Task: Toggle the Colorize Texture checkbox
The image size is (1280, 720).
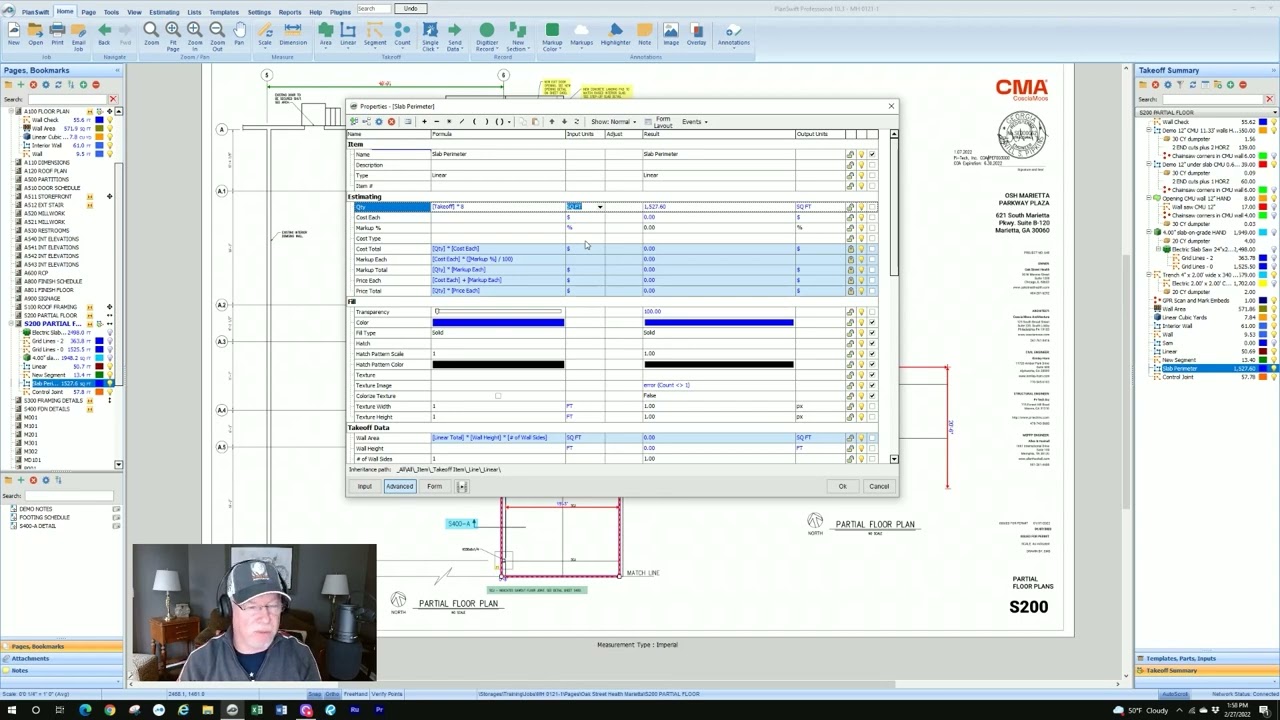Action: [x=498, y=396]
